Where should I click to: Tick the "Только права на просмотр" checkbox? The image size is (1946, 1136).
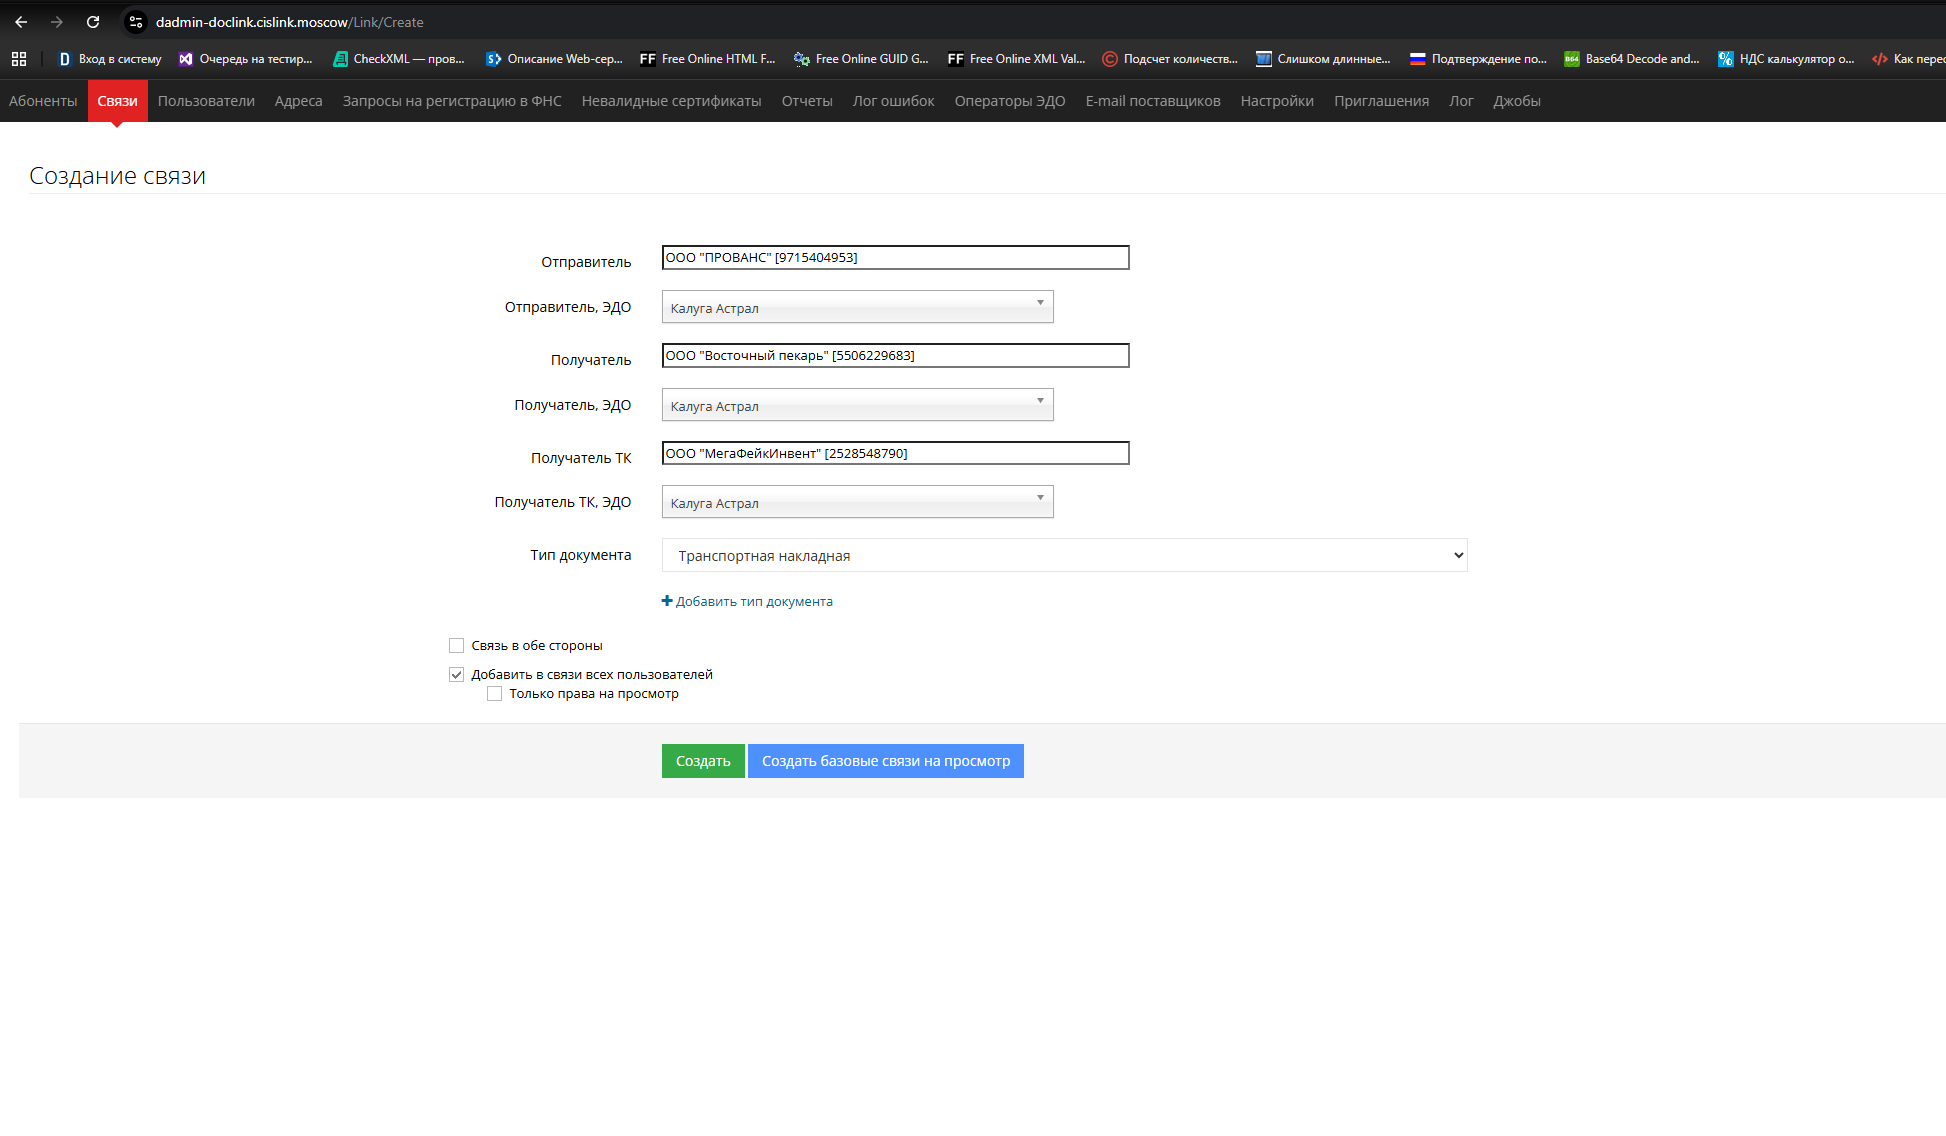pyautogui.click(x=495, y=694)
